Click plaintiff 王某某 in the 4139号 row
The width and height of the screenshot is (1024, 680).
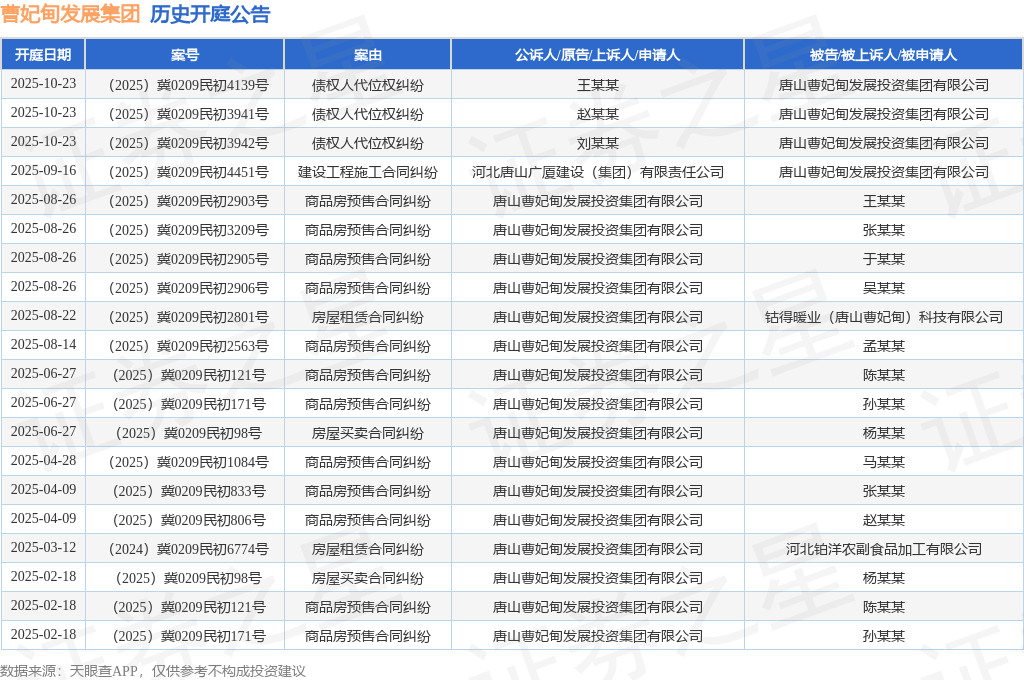coord(598,86)
